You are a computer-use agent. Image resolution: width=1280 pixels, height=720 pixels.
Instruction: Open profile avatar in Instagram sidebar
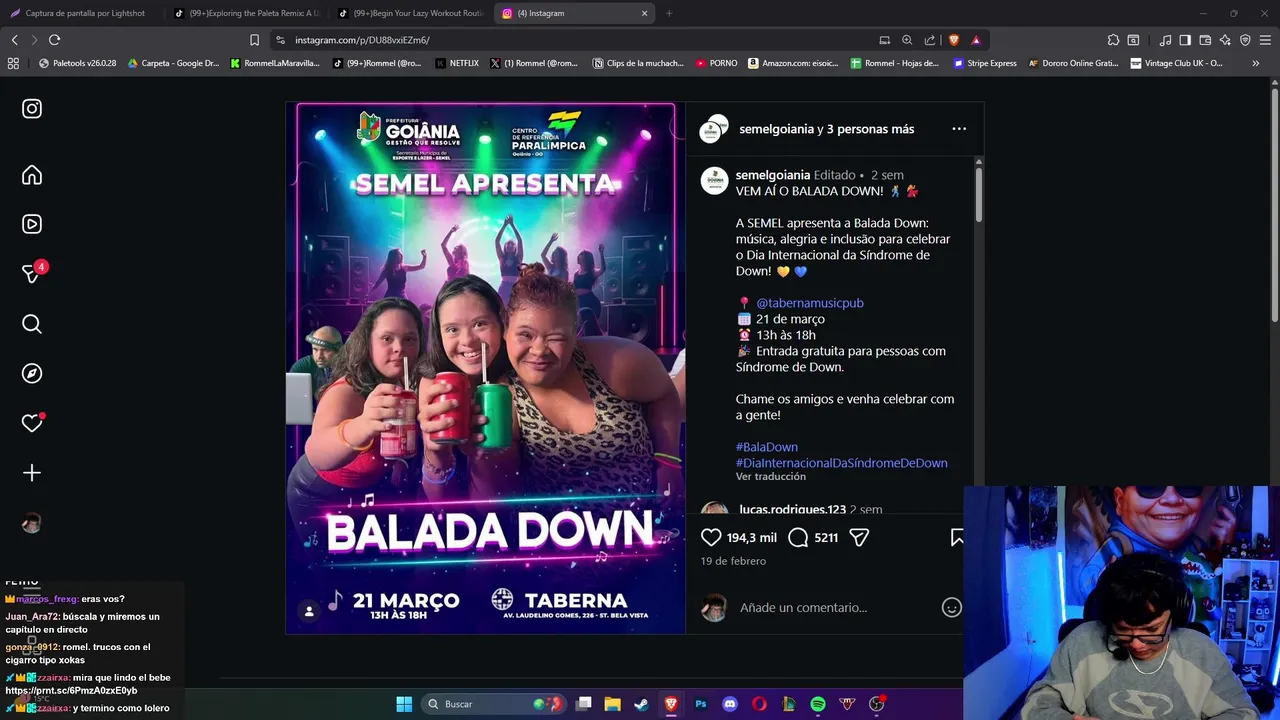click(32, 523)
